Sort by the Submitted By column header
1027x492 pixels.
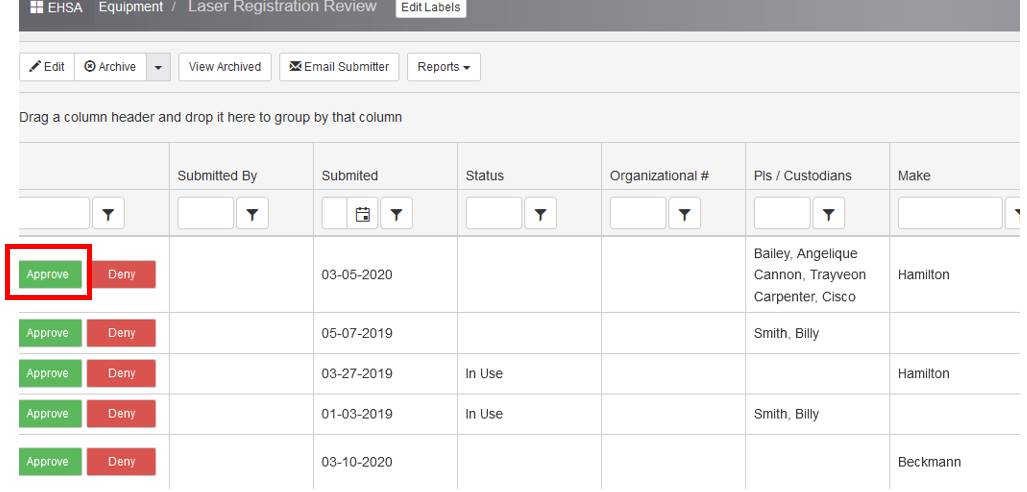tap(217, 176)
